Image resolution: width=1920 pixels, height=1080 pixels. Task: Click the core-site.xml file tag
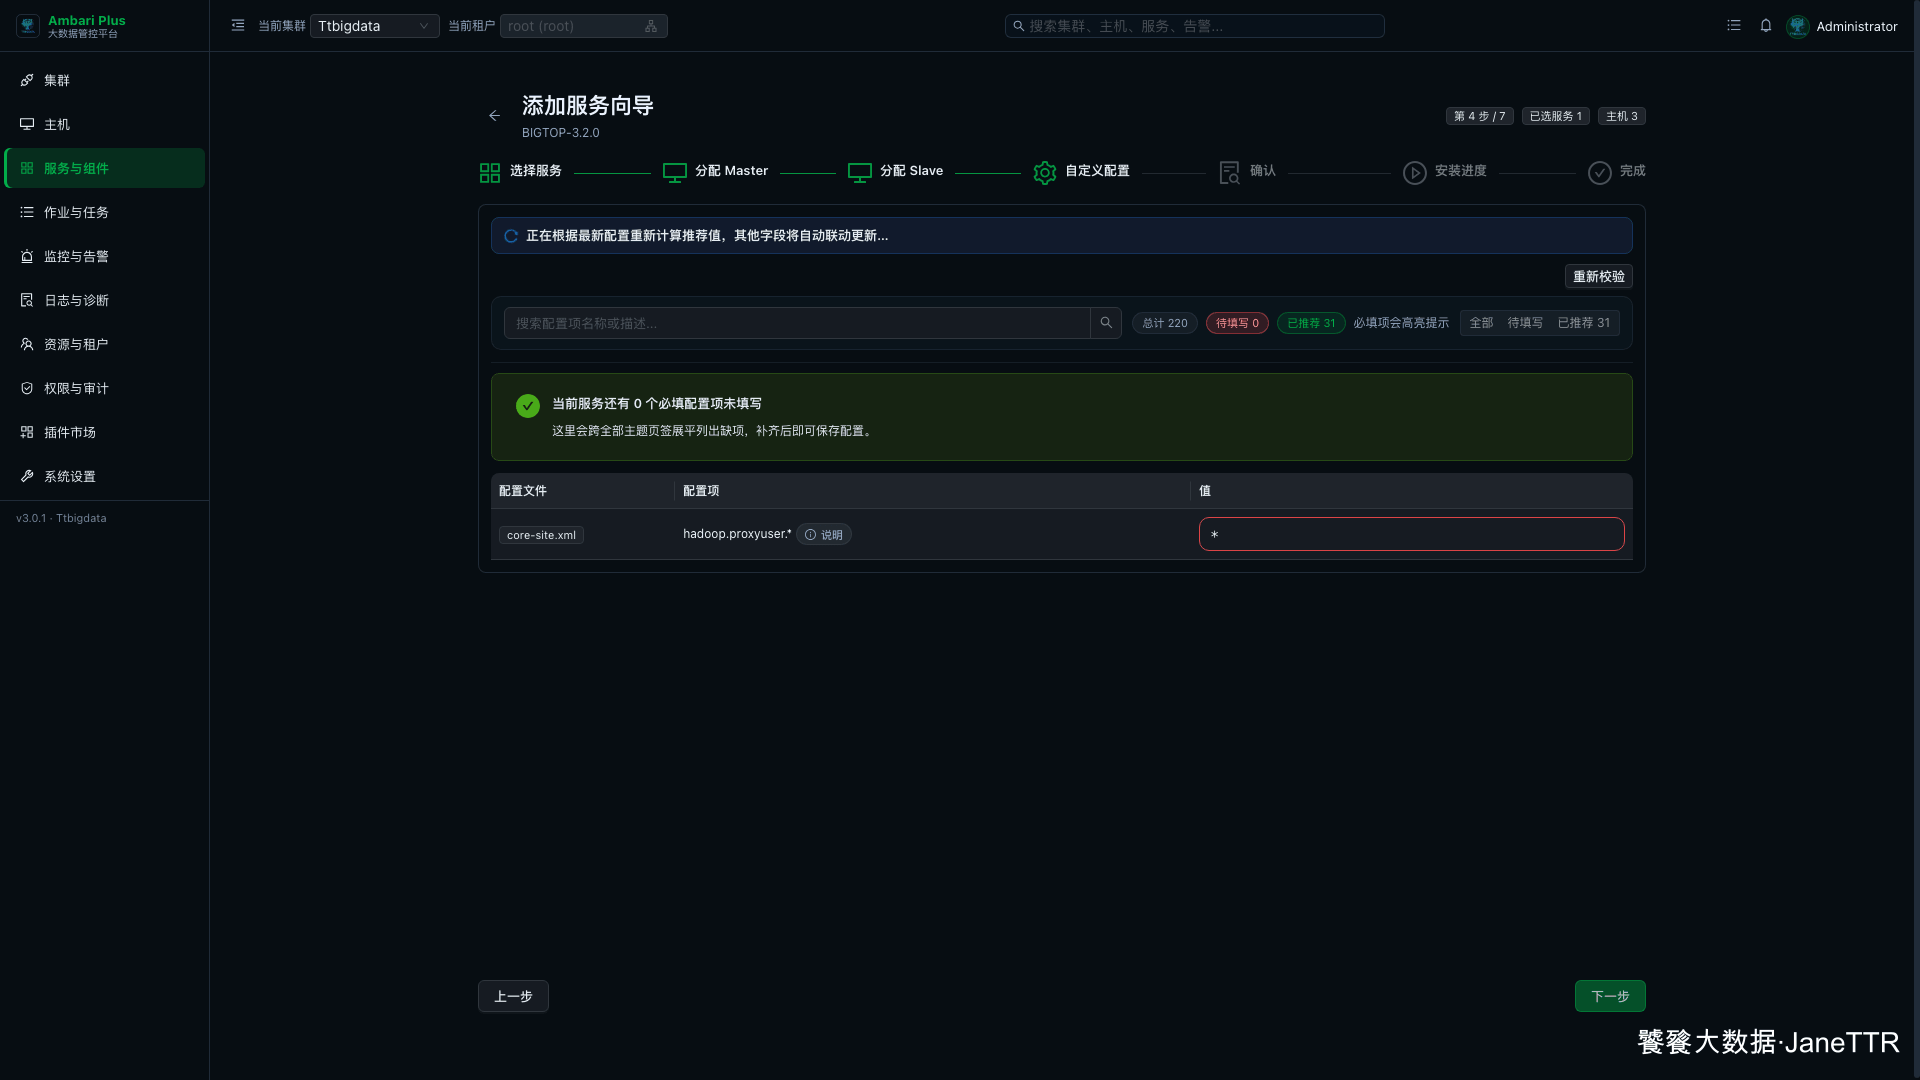click(541, 535)
